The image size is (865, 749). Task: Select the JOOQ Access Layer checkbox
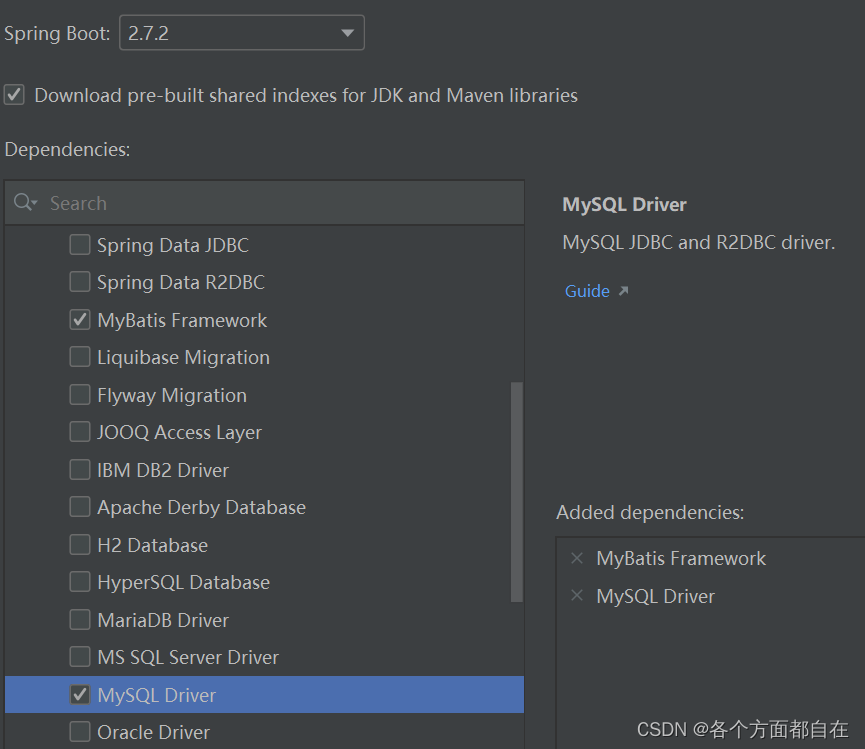click(79, 432)
